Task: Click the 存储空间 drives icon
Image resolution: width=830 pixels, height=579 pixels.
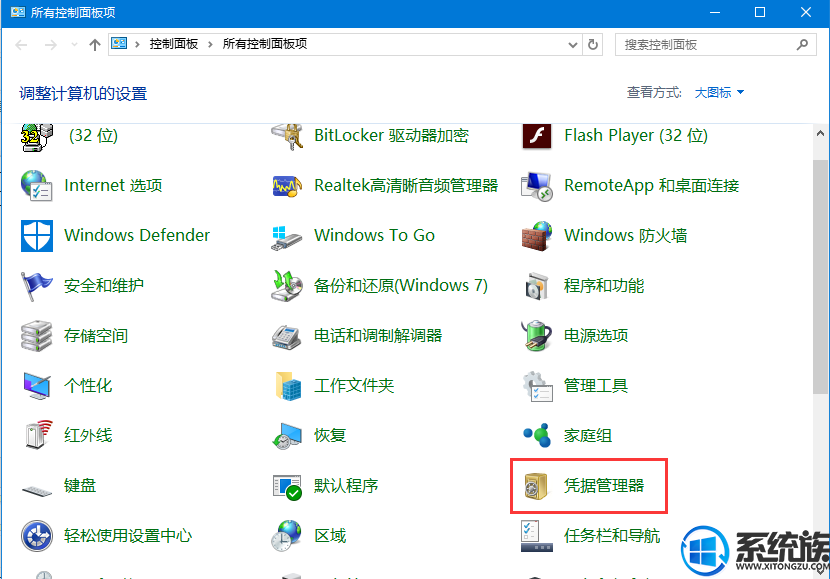Action: 37,336
